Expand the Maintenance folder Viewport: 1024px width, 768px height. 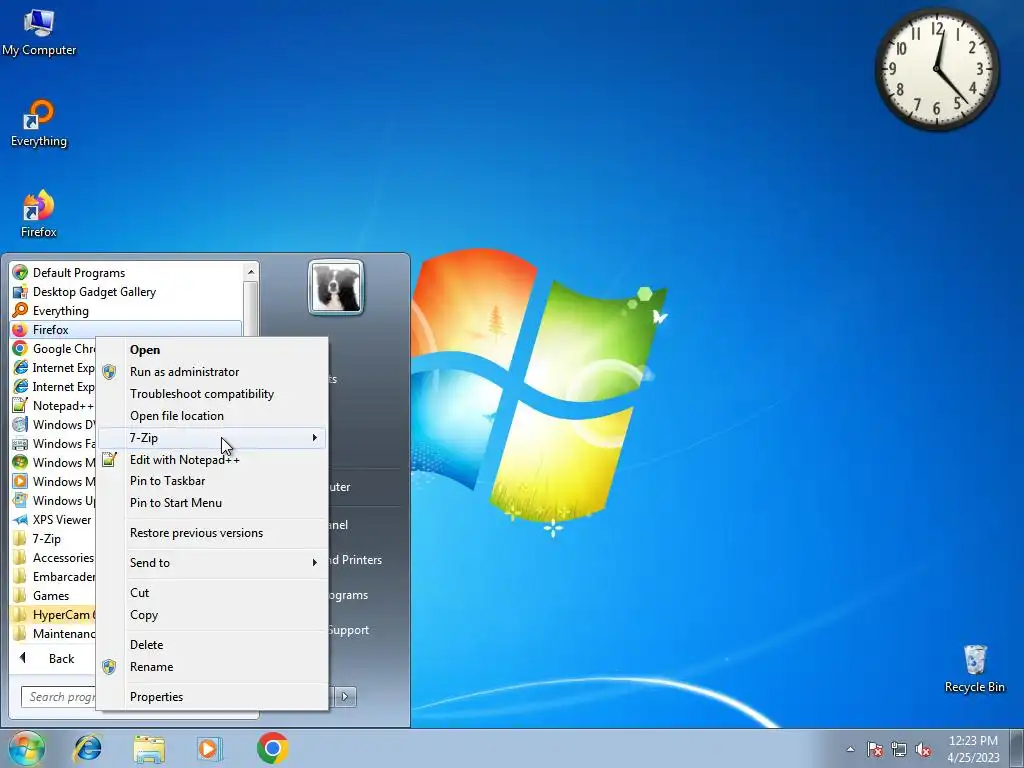click(54, 633)
